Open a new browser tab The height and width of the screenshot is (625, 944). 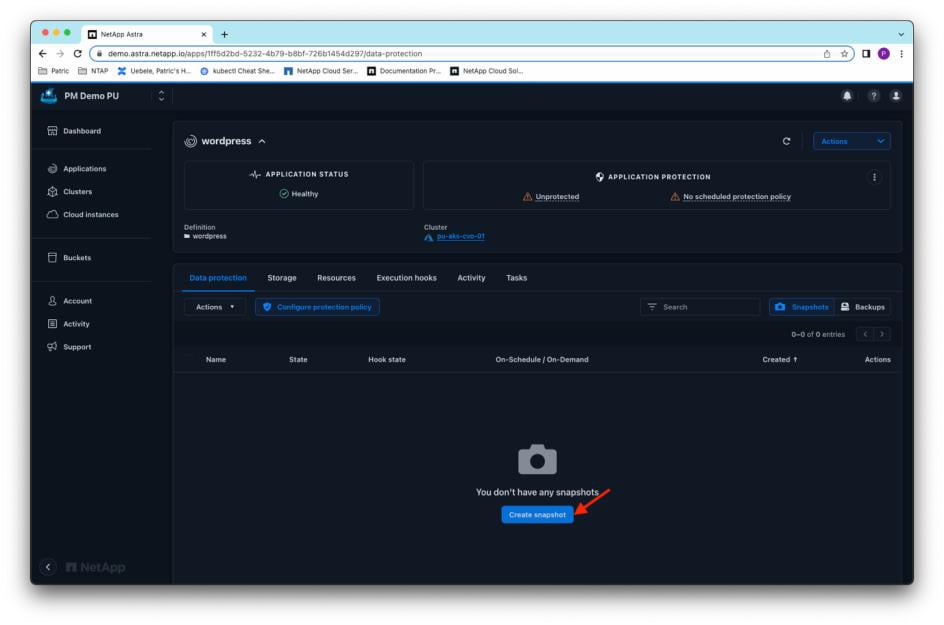224,34
